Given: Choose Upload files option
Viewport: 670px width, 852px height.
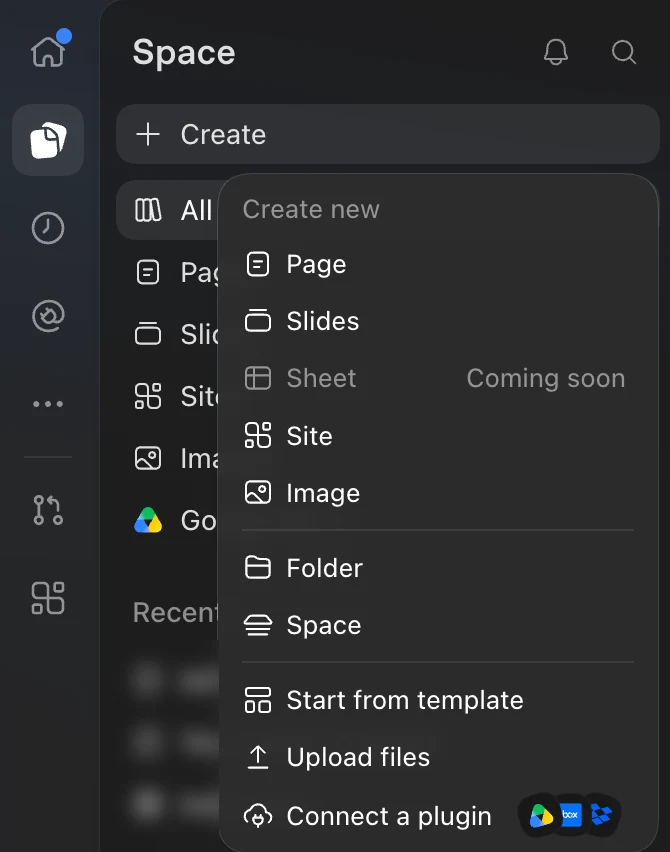Looking at the screenshot, I should pos(438,757).
